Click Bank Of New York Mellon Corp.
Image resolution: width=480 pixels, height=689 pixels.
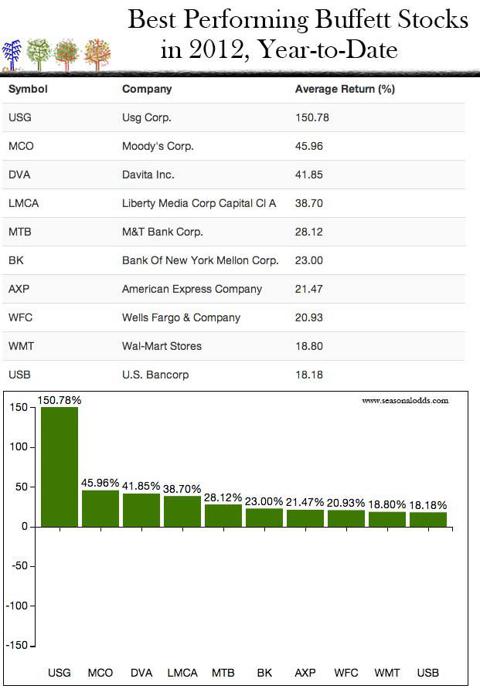tap(200, 260)
